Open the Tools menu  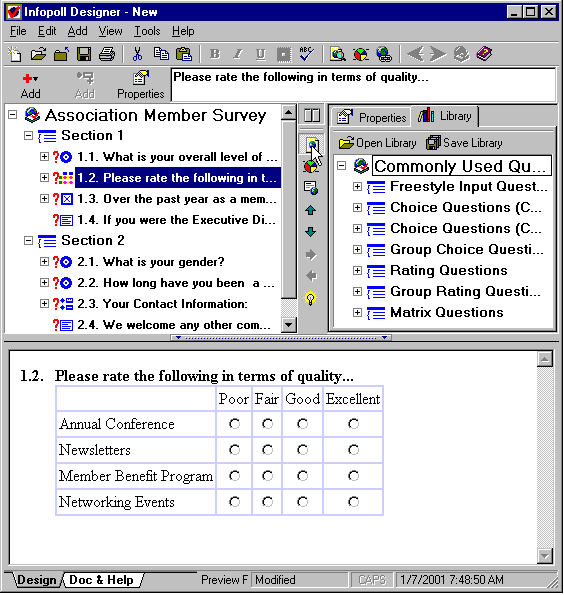click(147, 31)
